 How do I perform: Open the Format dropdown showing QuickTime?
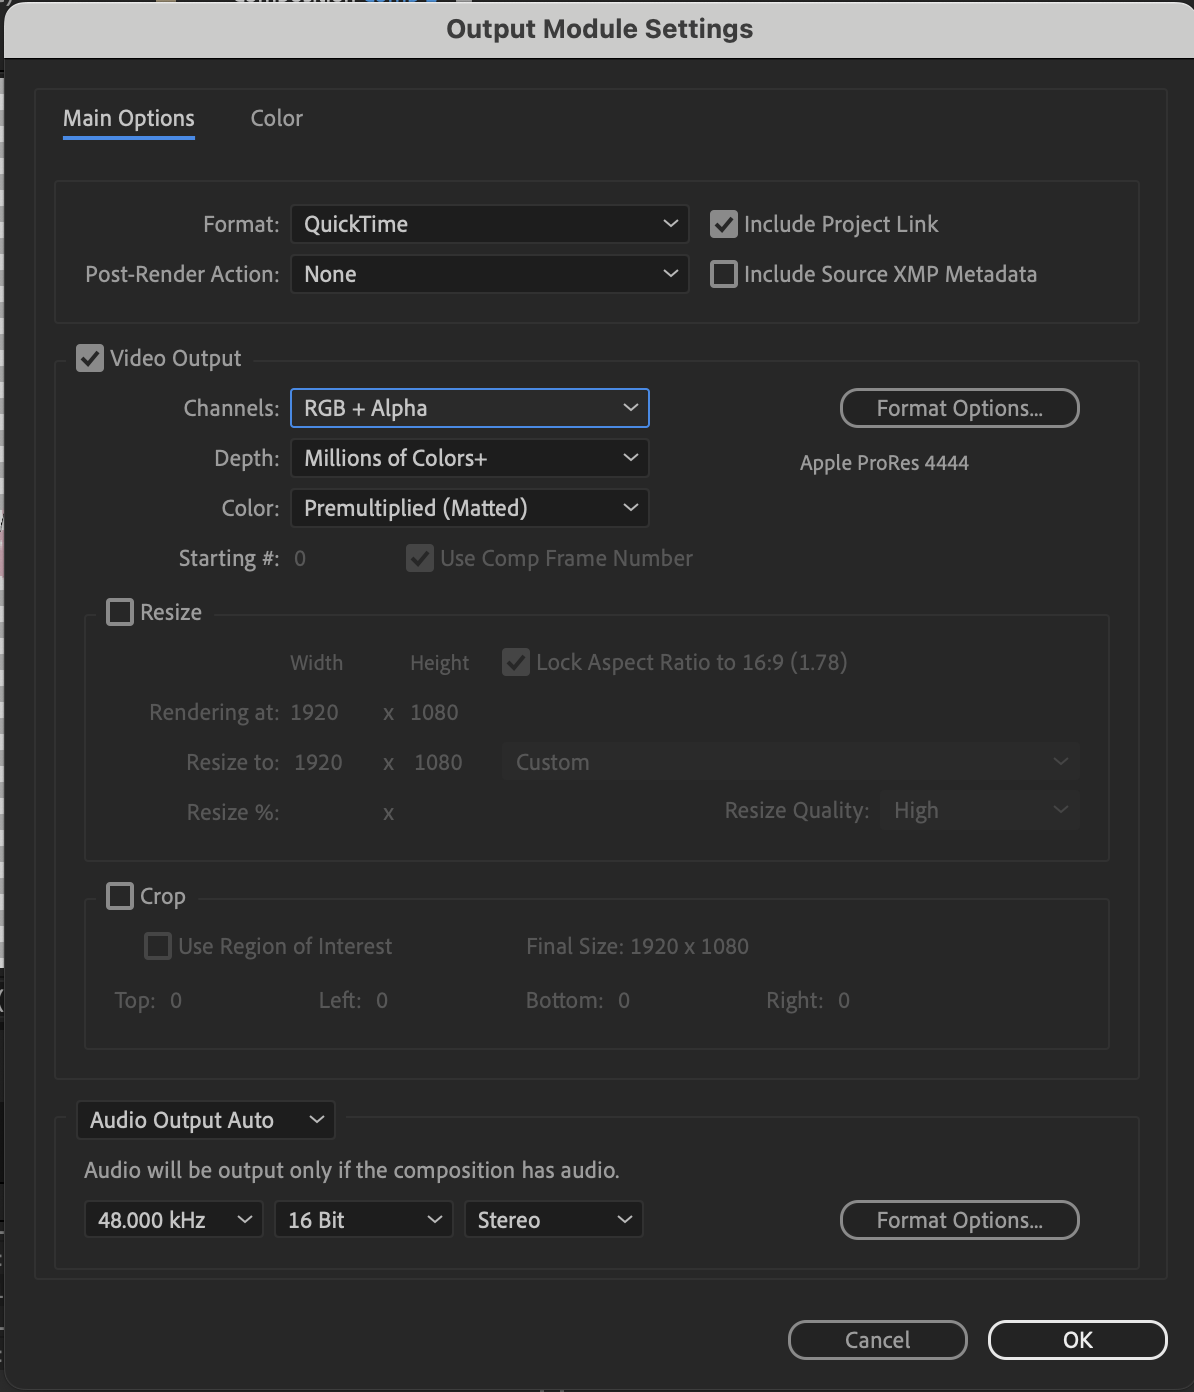click(x=489, y=224)
